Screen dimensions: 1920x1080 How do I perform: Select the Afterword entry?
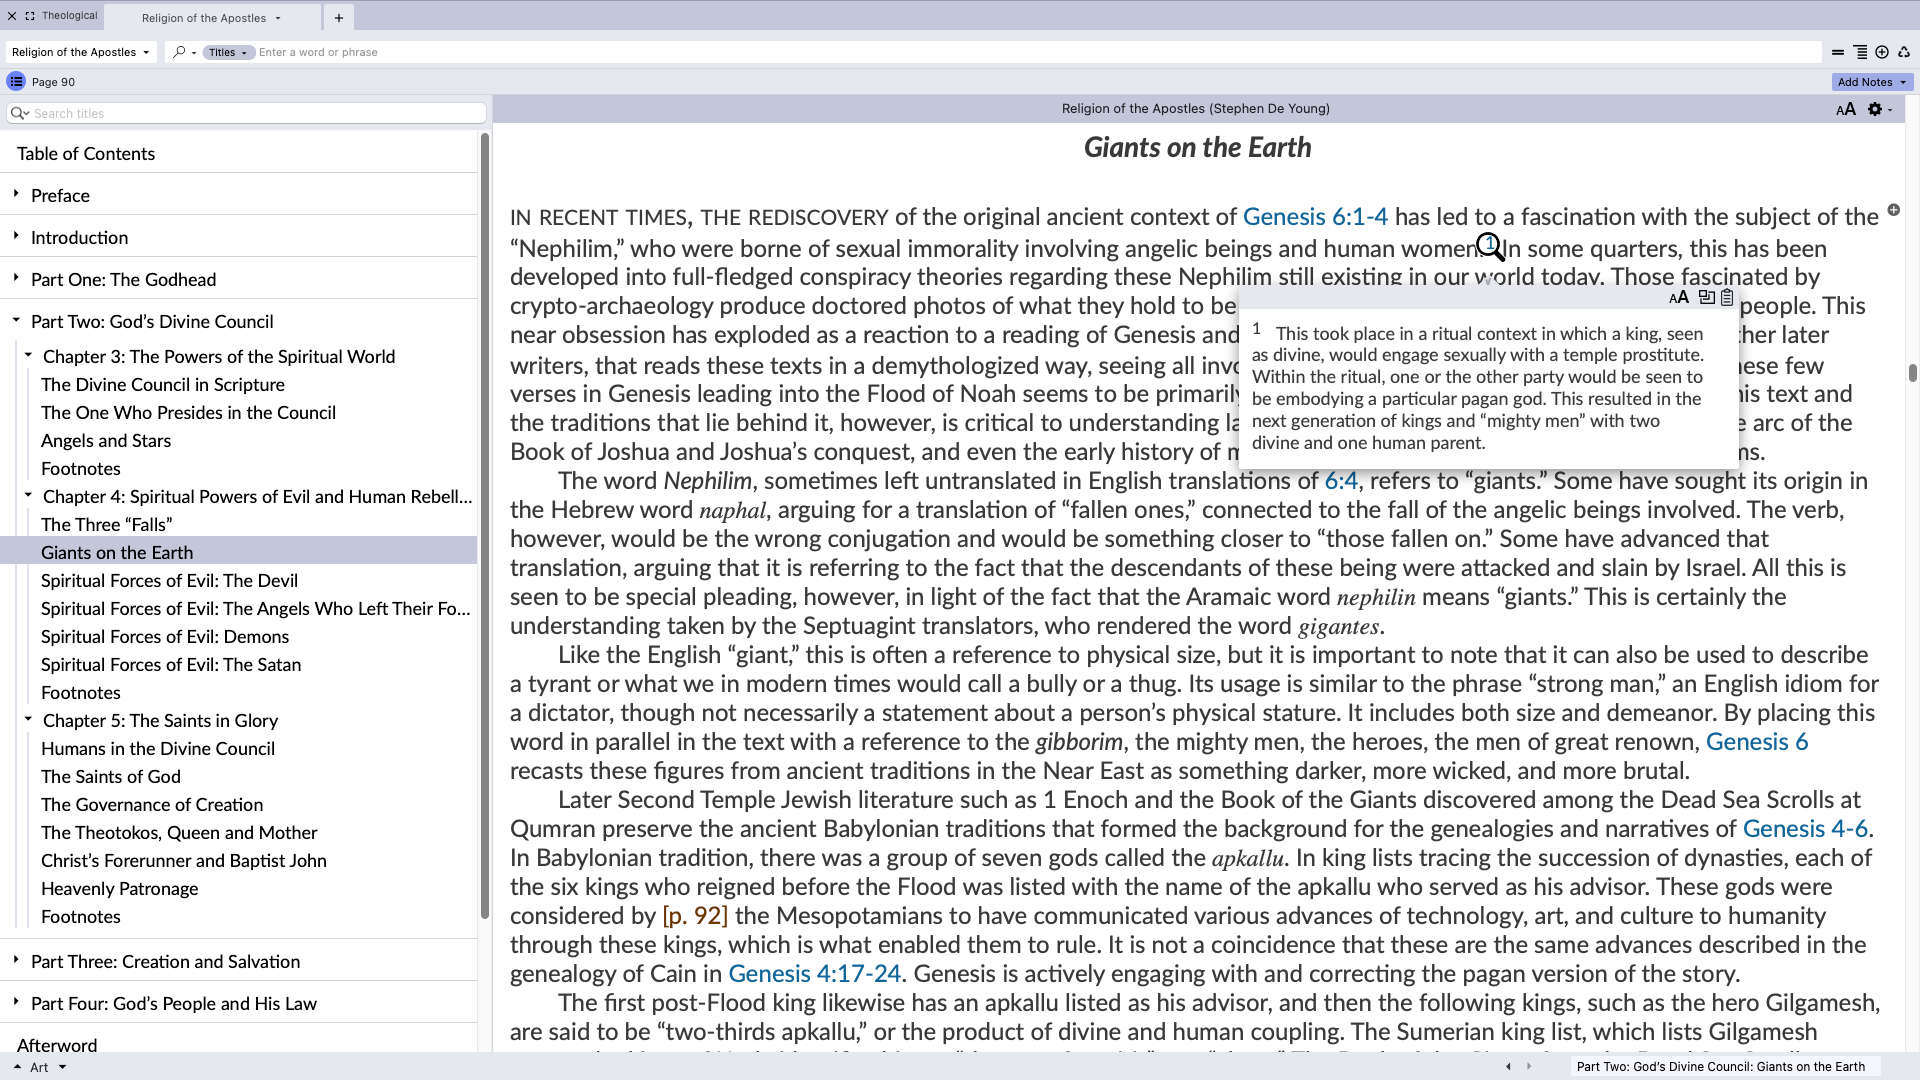coord(57,1044)
